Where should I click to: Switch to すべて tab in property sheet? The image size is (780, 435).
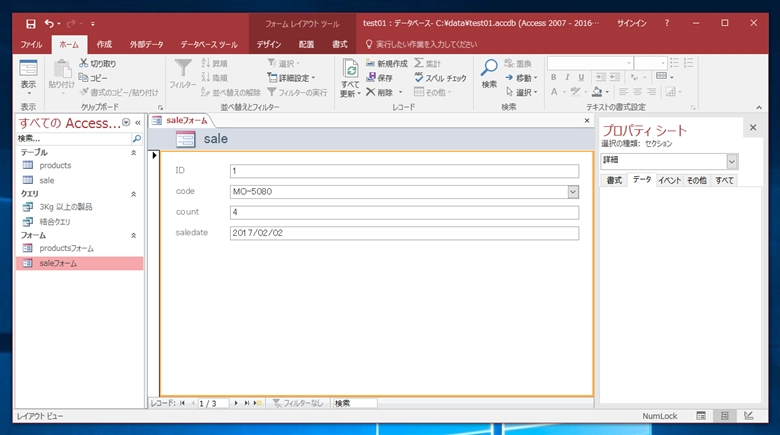(724, 180)
